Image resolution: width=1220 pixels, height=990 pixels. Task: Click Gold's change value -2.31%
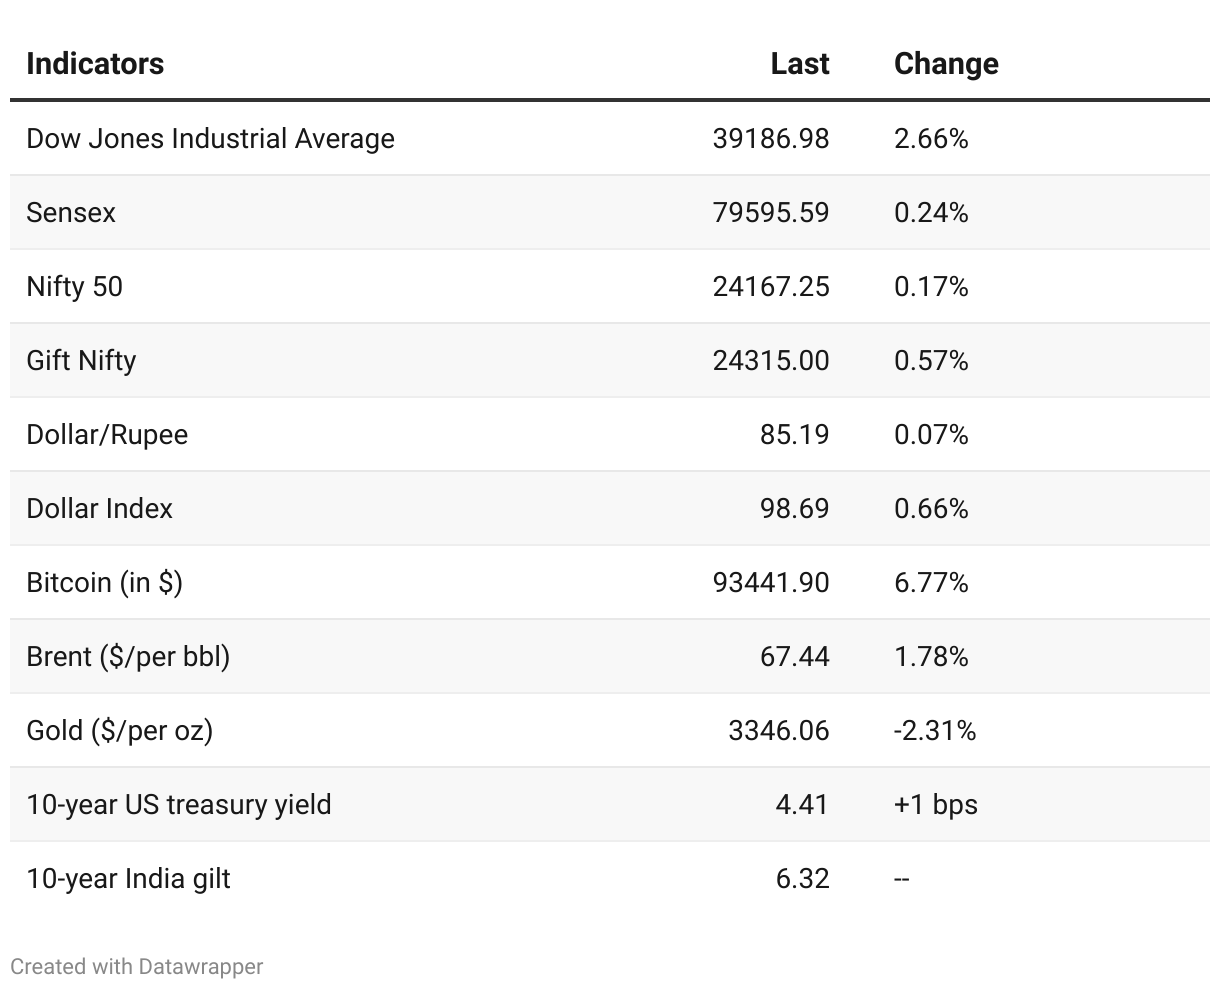tap(935, 730)
